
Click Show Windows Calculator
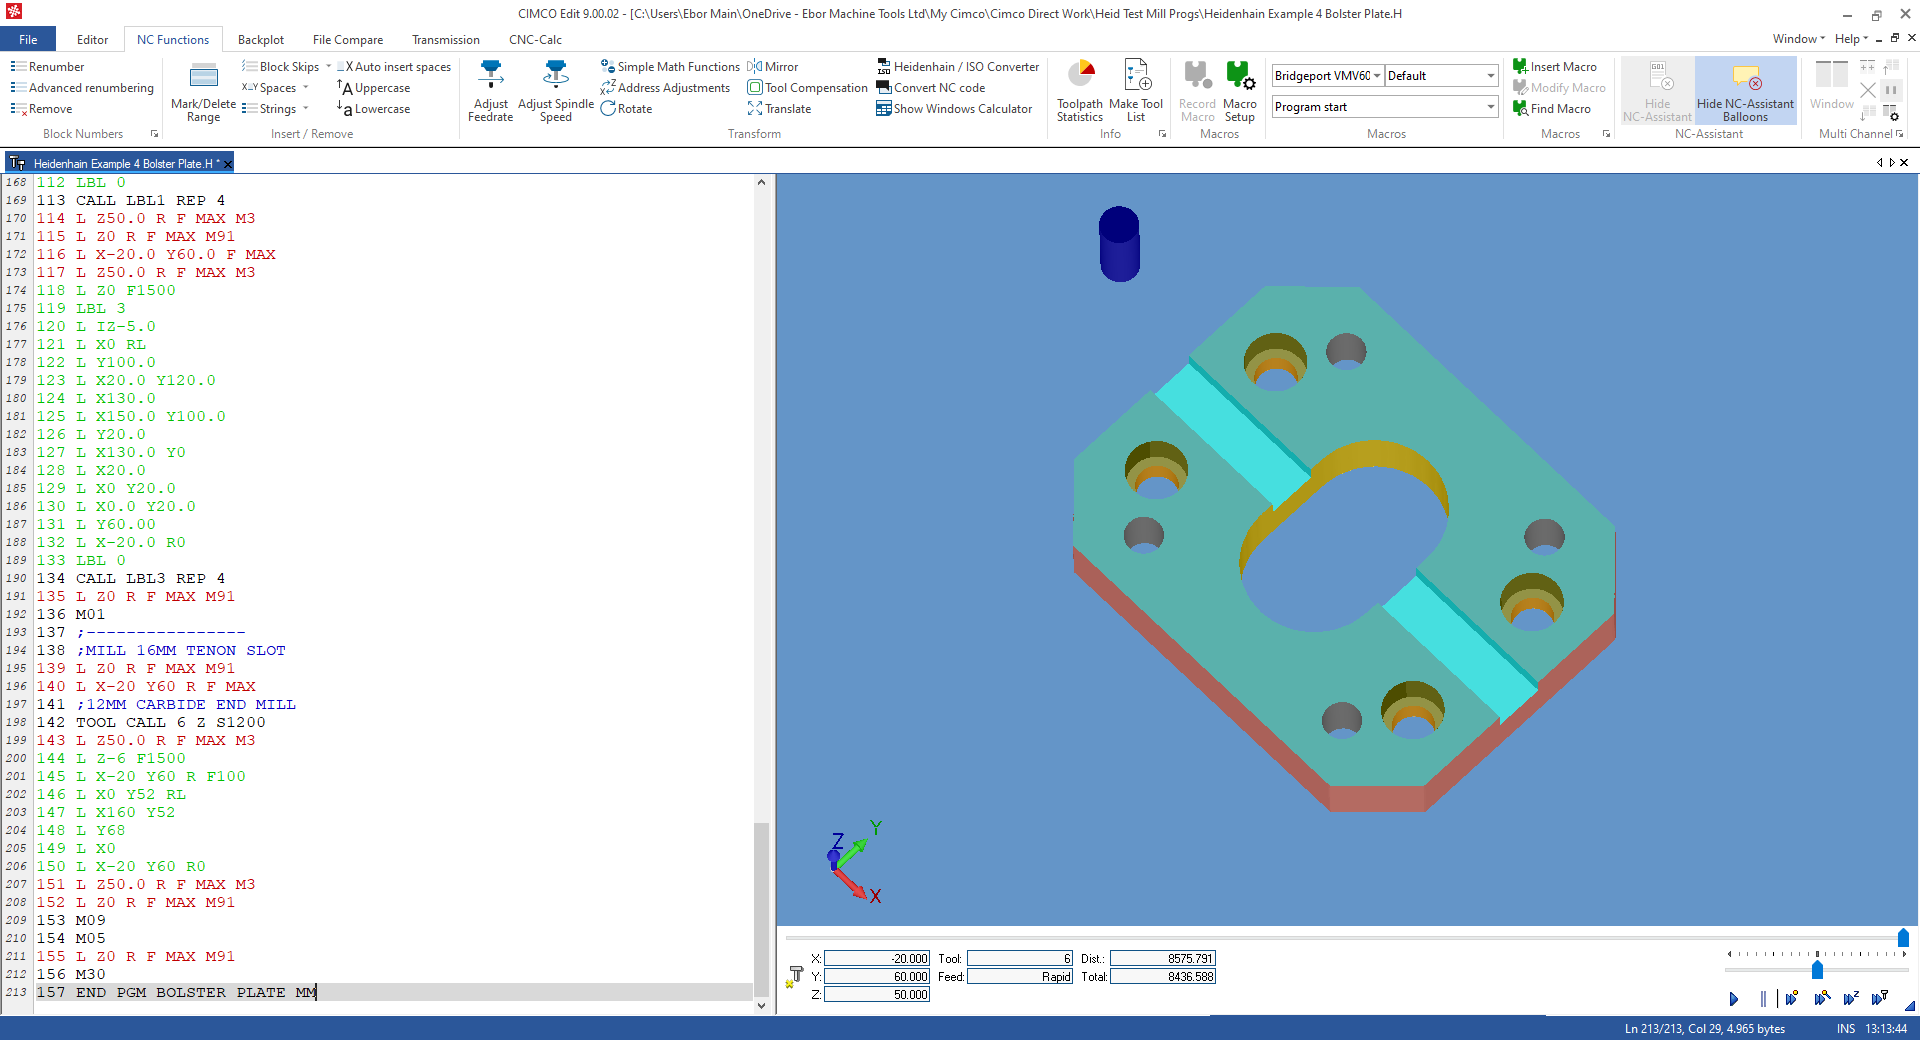(x=954, y=109)
